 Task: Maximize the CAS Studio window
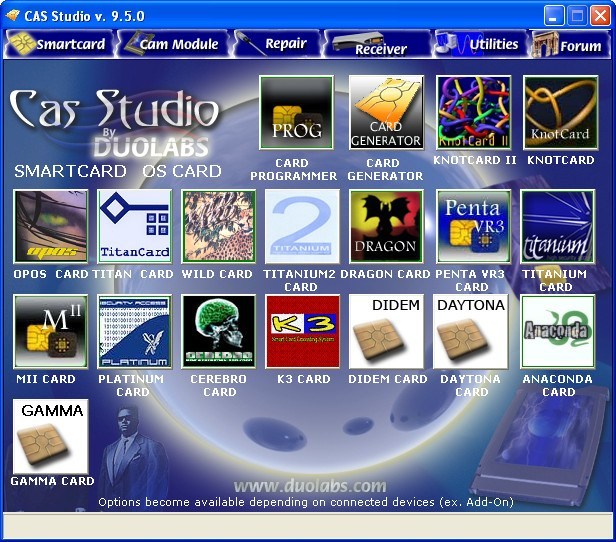click(577, 16)
